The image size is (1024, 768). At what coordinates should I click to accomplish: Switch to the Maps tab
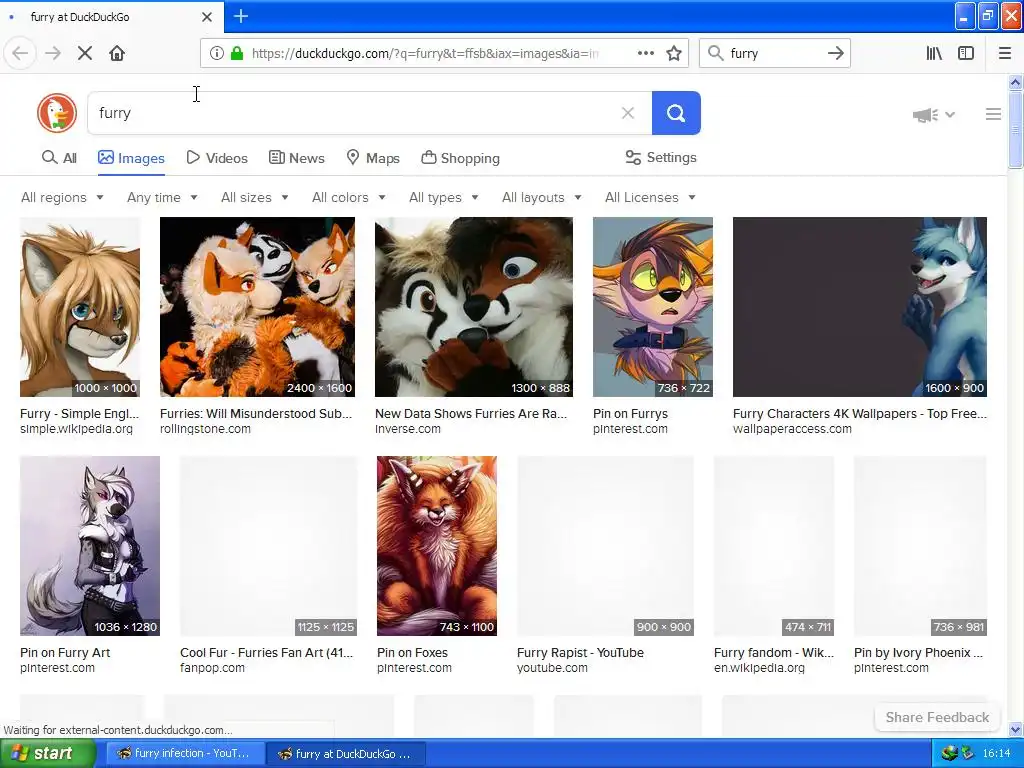[x=373, y=158]
